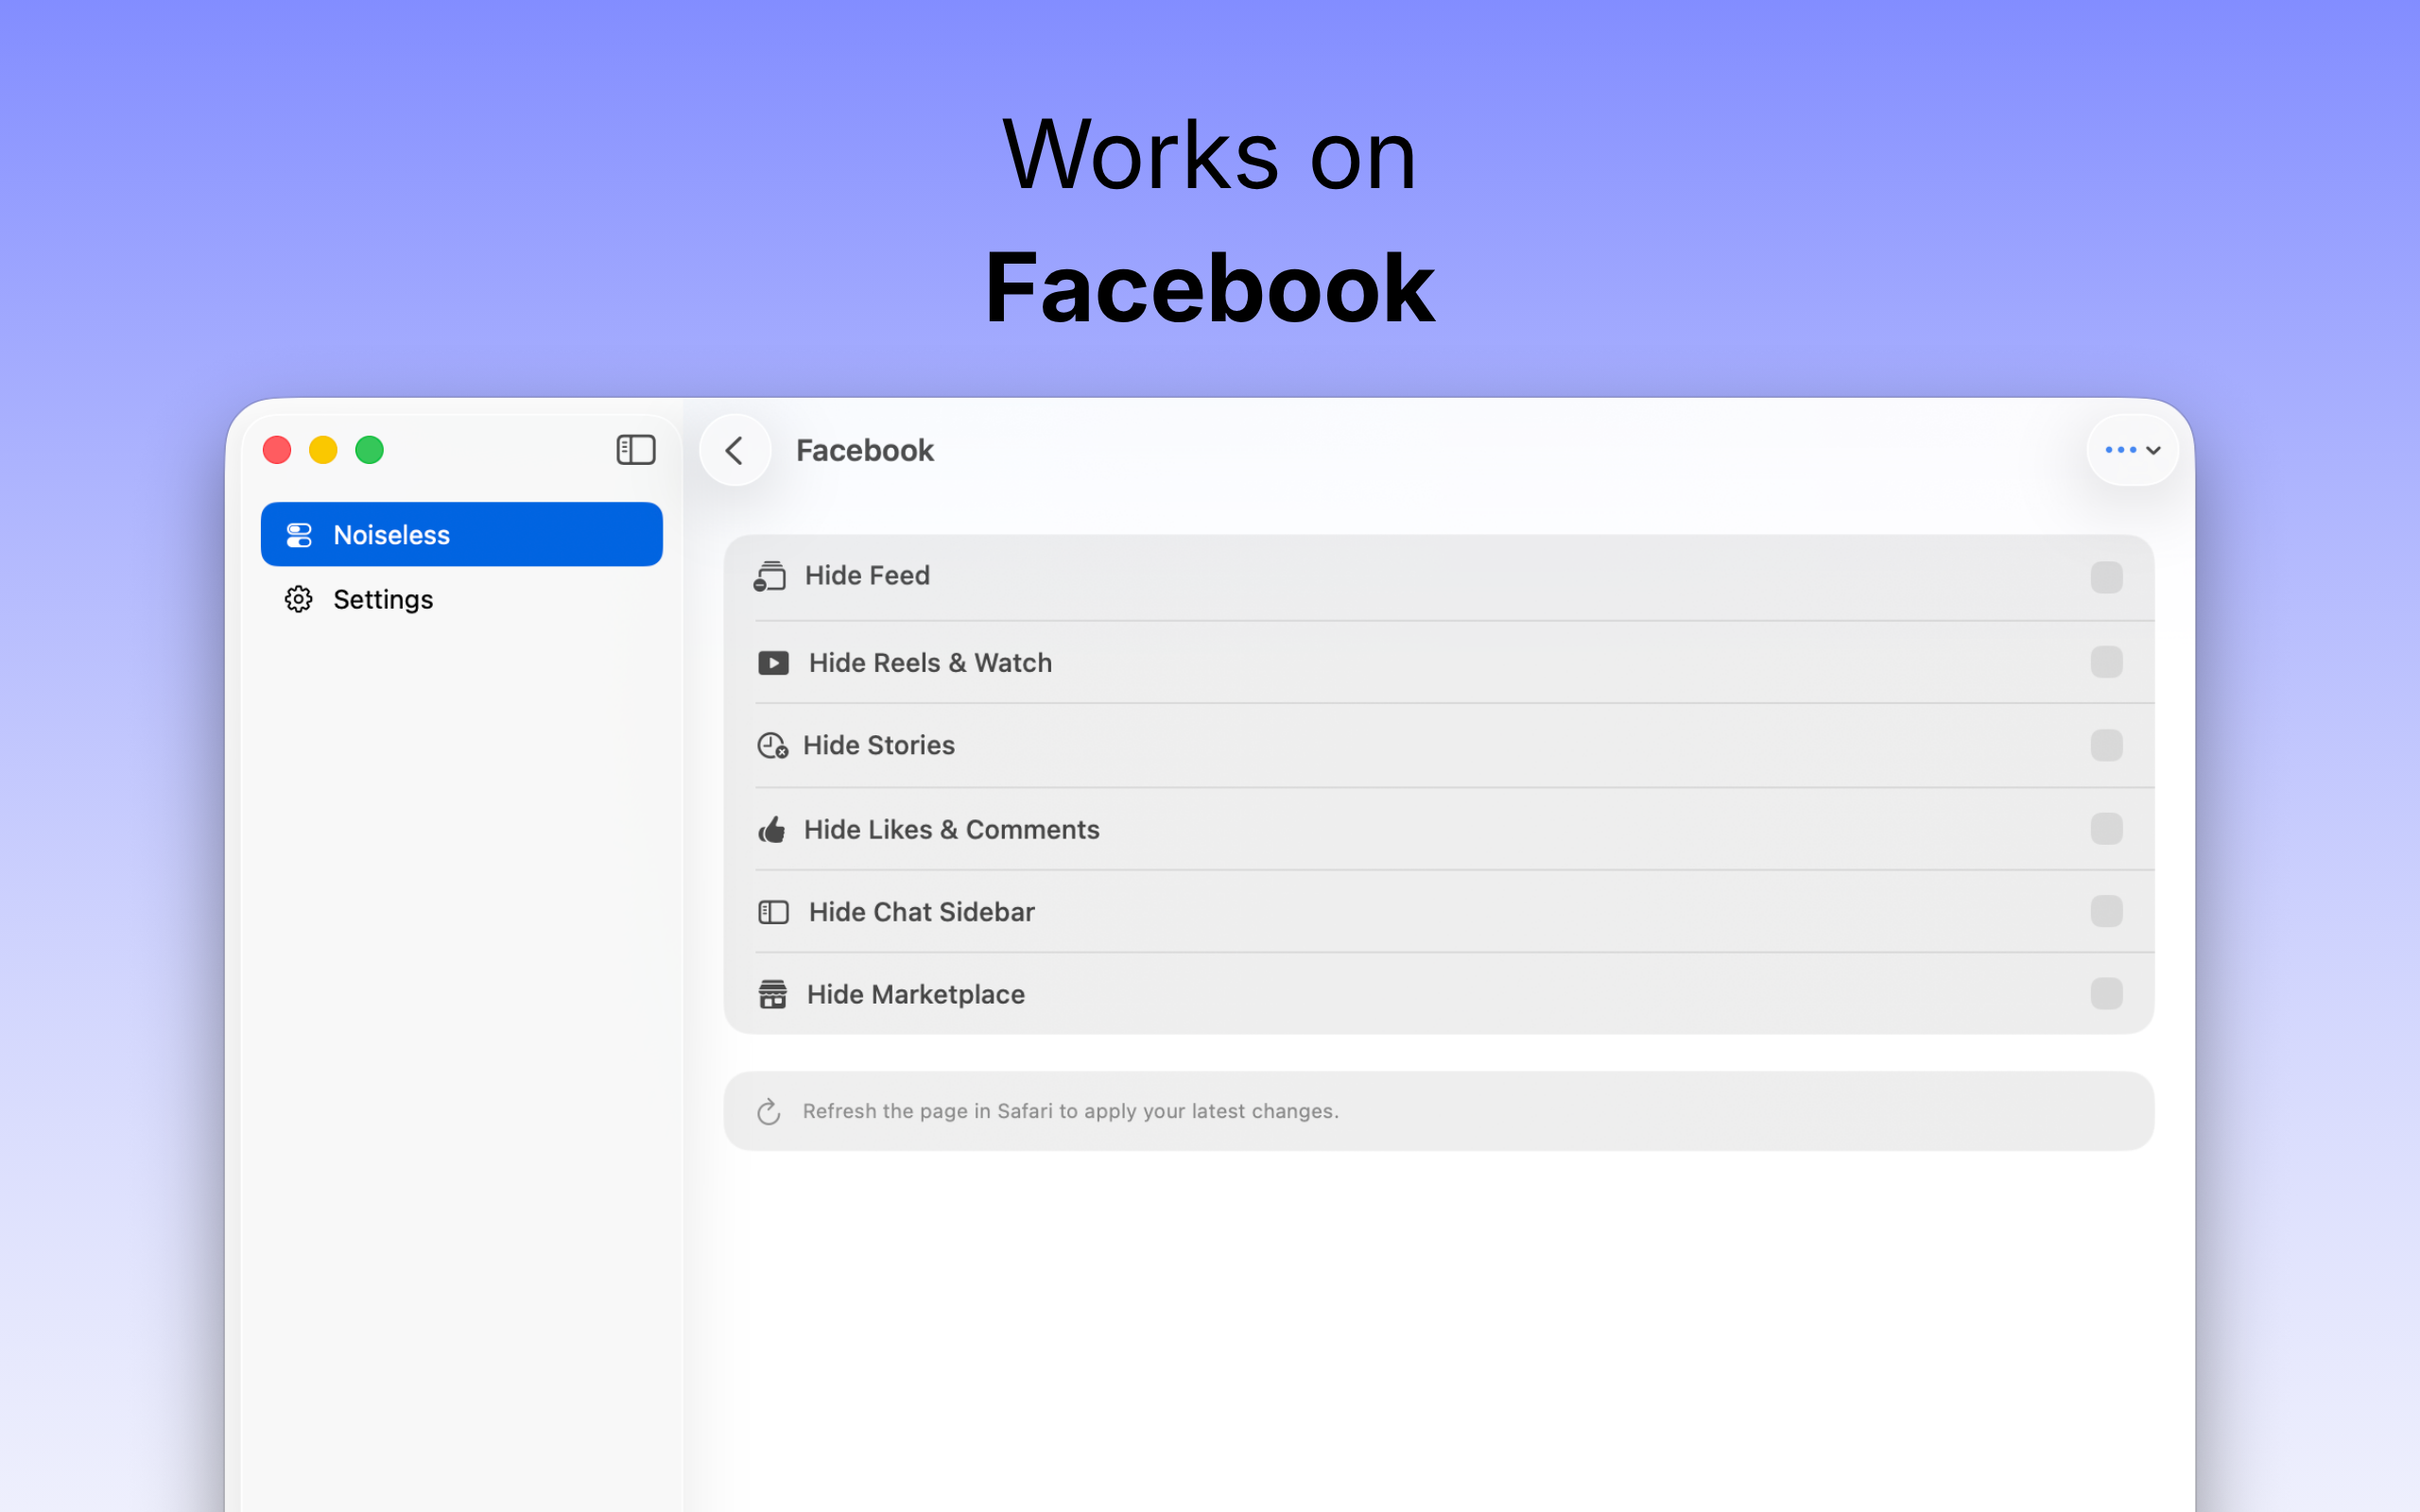2420x1512 pixels.
Task: Click the Reels & Watch play icon
Action: pos(773,663)
